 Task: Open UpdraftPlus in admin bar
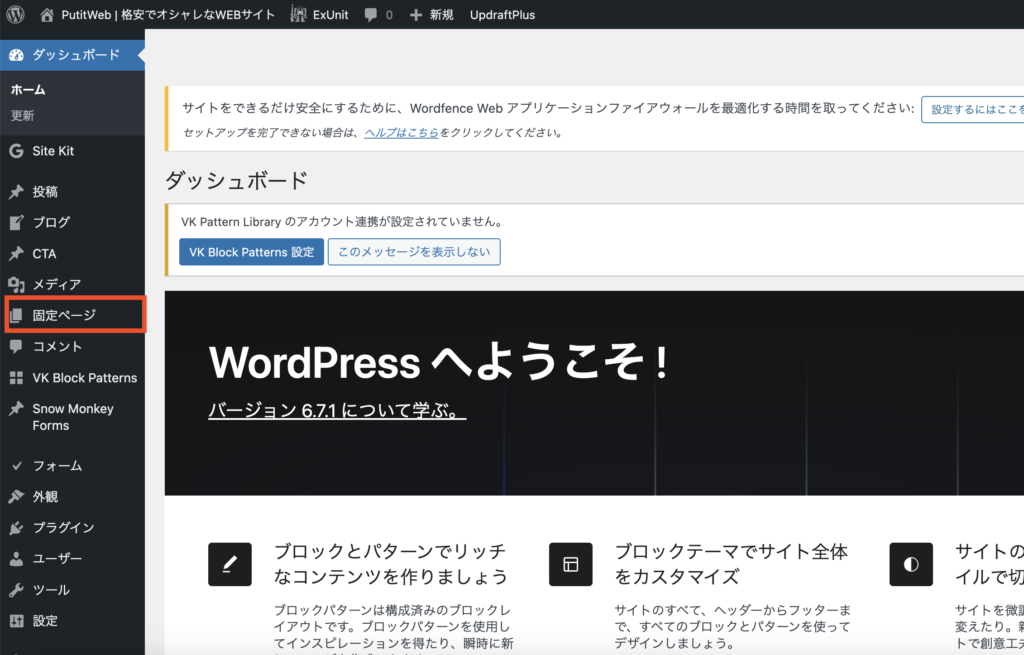tap(502, 15)
